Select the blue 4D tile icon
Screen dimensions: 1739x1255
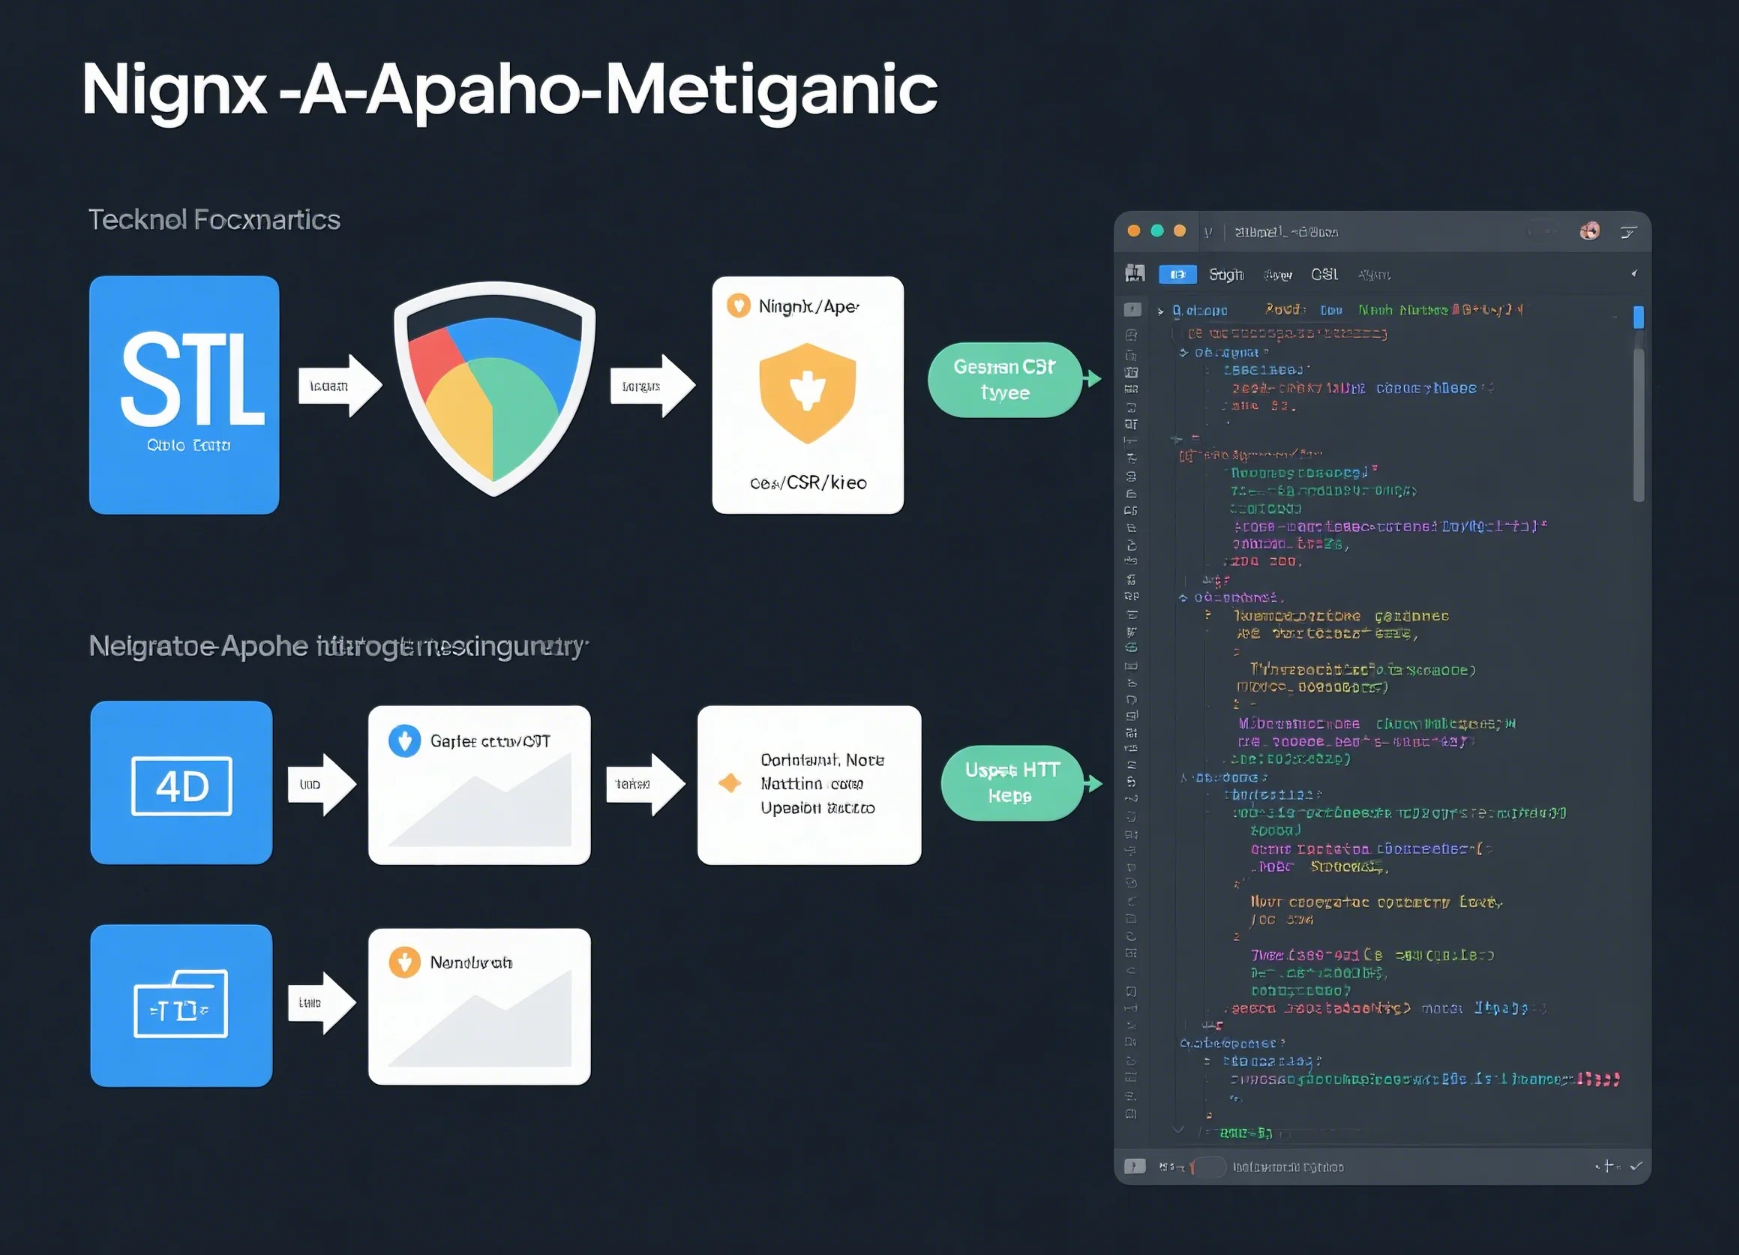point(181,784)
